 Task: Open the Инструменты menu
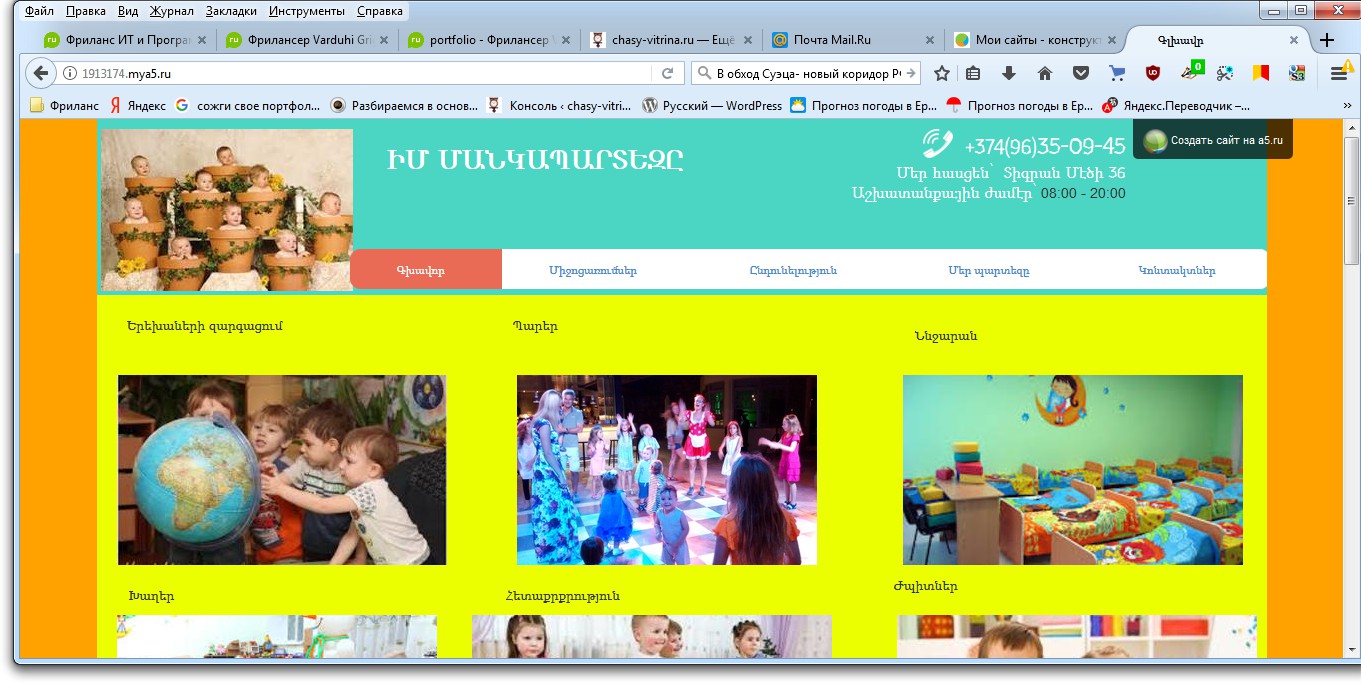[307, 12]
